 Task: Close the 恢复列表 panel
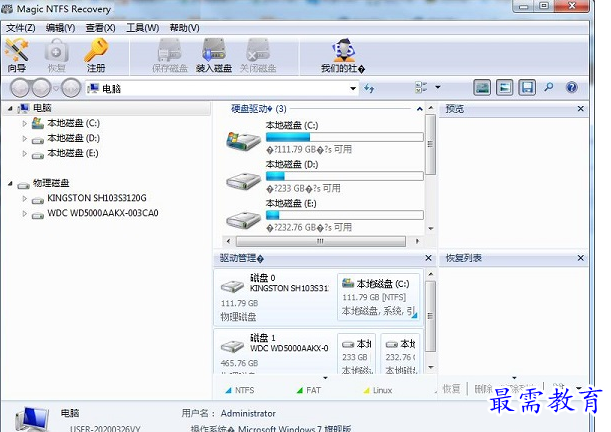pyautogui.click(x=581, y=258)
